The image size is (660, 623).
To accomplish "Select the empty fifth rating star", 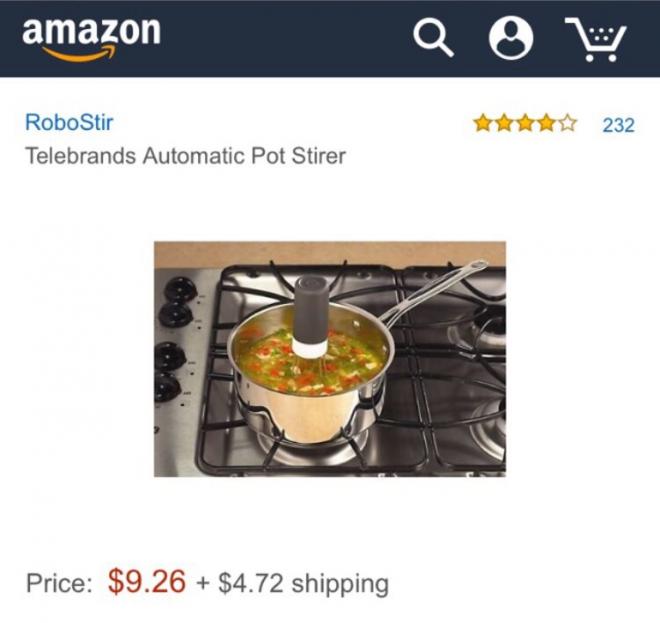I will 567,124.
